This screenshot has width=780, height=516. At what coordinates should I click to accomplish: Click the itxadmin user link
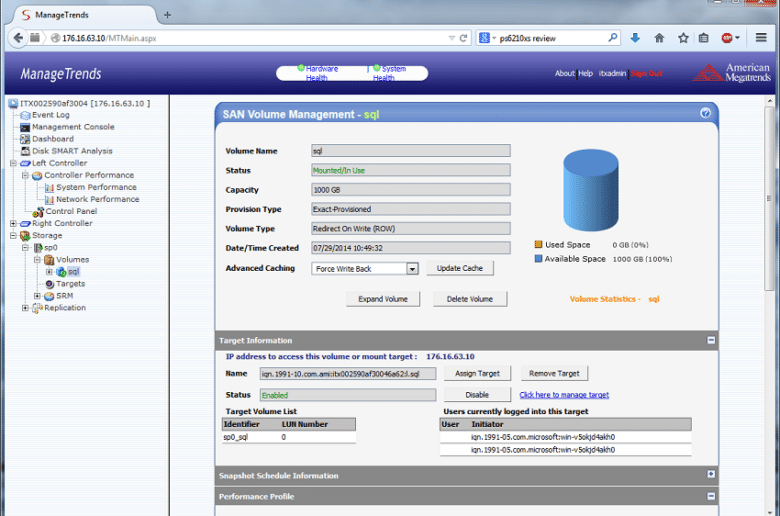tap(612, 73)
